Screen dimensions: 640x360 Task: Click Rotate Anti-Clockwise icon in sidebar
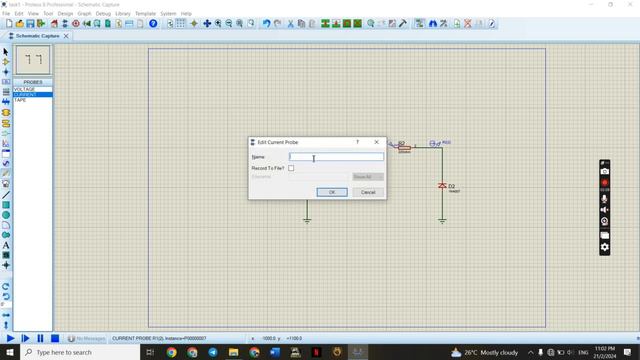6,296
